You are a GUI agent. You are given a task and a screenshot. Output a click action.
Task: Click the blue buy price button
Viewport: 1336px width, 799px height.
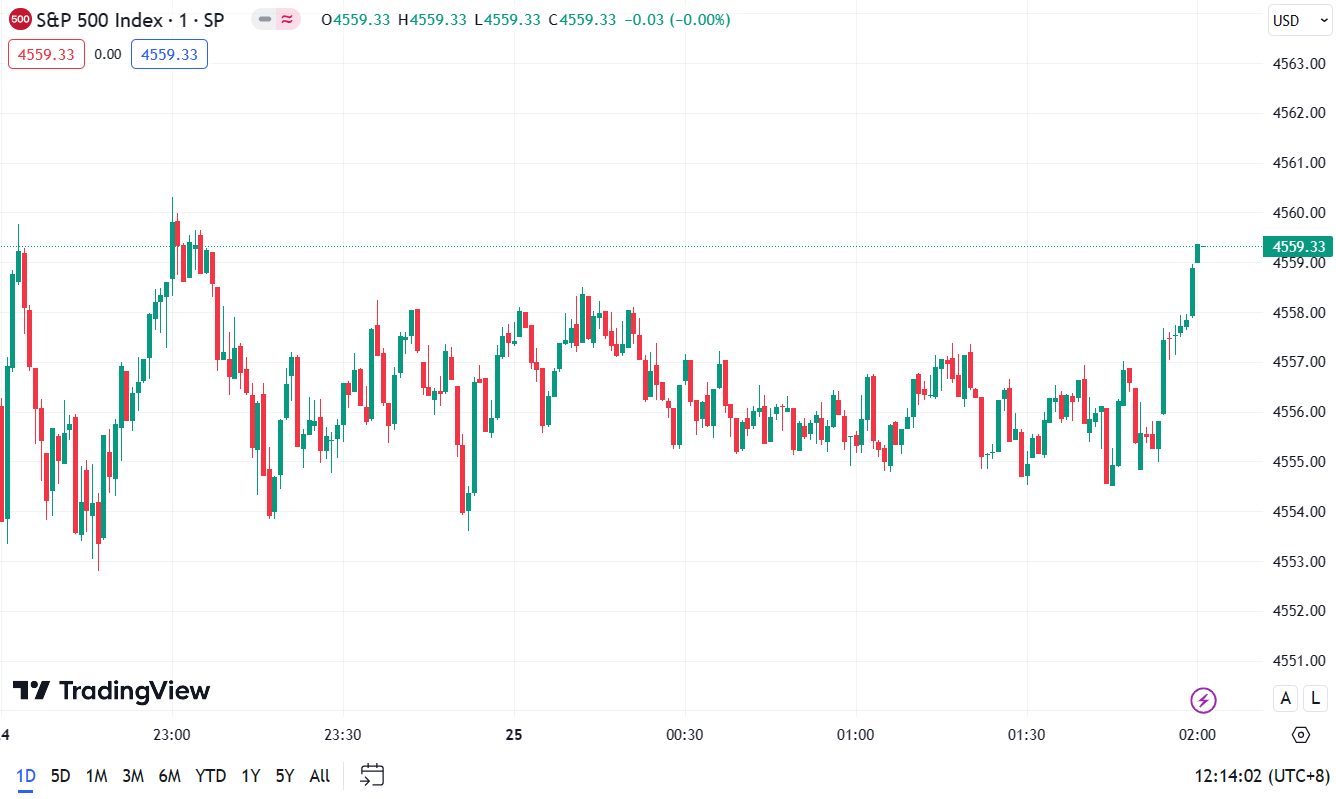(x=169, y=54)
